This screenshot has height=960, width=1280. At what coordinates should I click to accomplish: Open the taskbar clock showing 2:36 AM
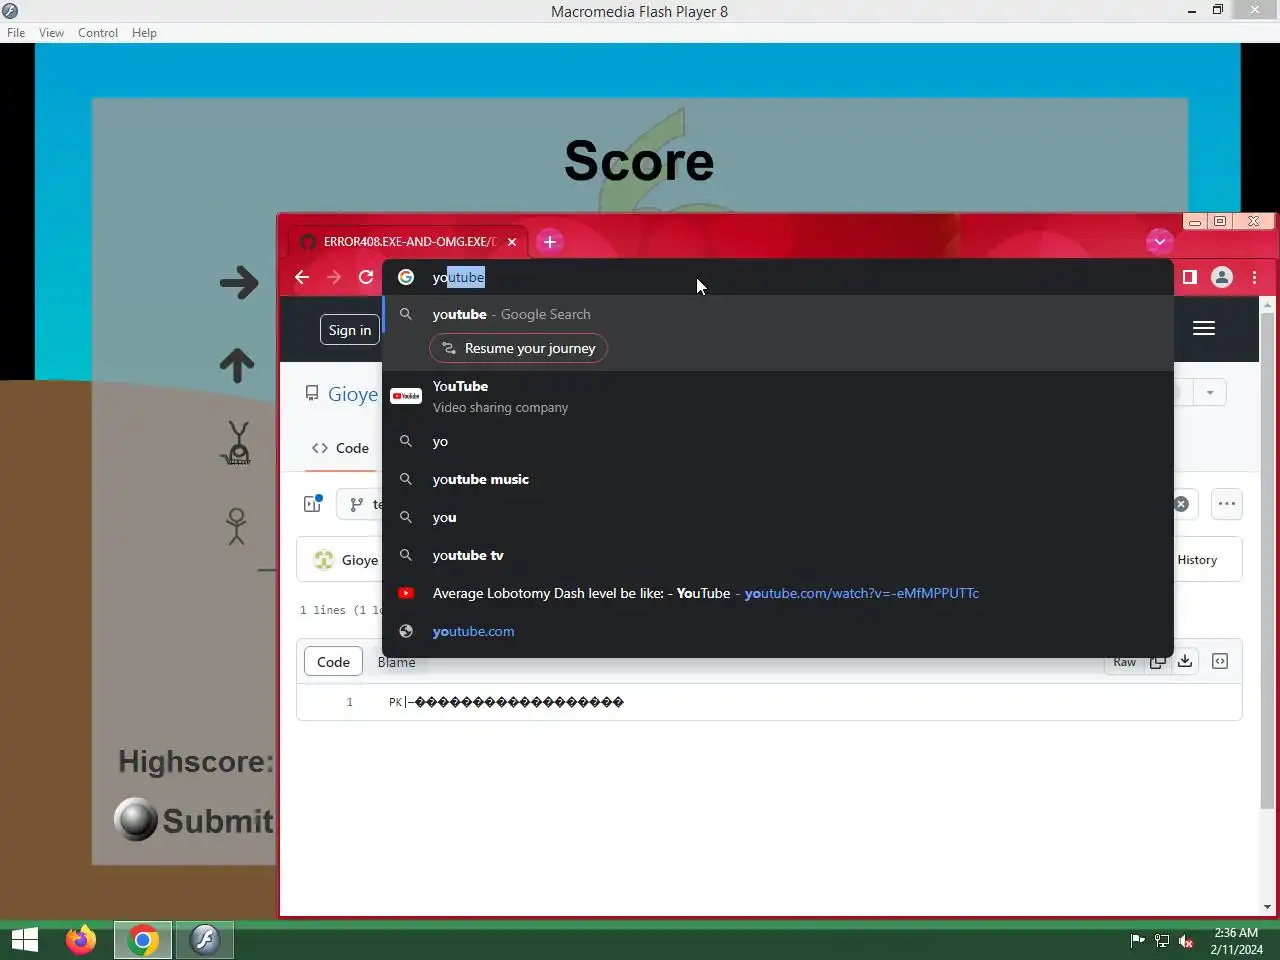tap(1236, 941)
